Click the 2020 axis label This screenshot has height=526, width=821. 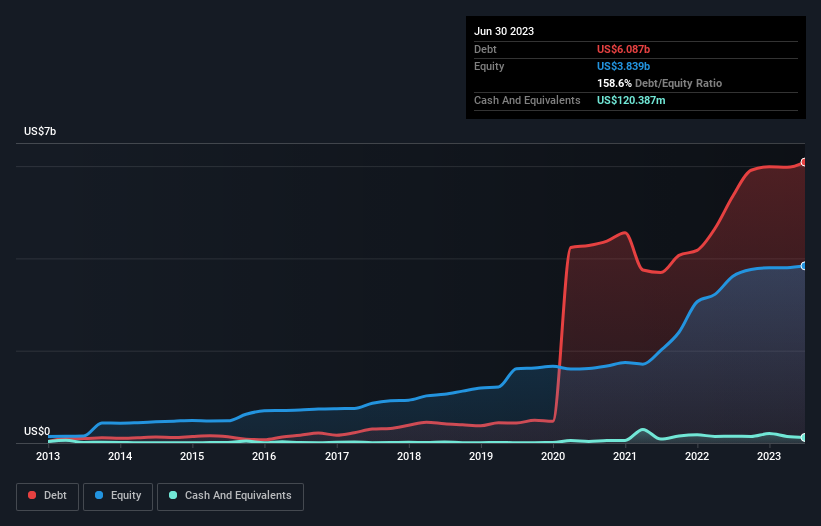click(x=553, y=456)
